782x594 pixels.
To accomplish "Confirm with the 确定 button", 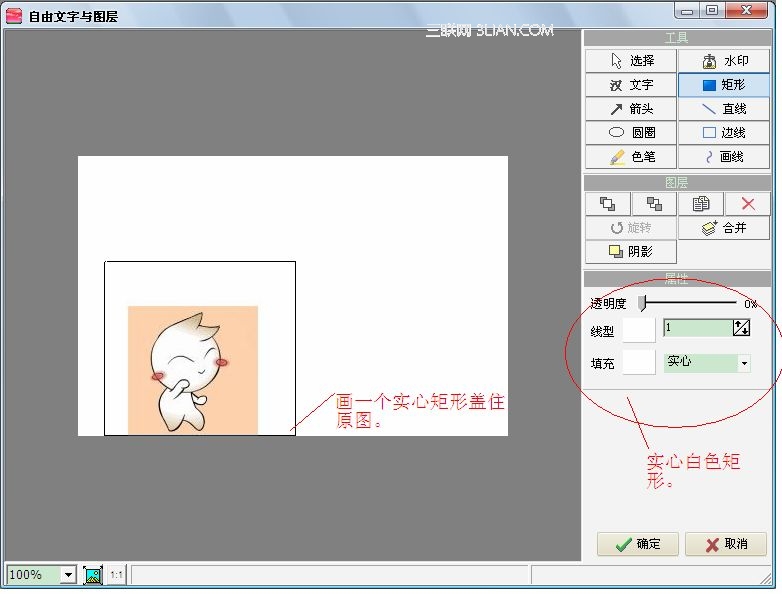I will coord(638,544).
